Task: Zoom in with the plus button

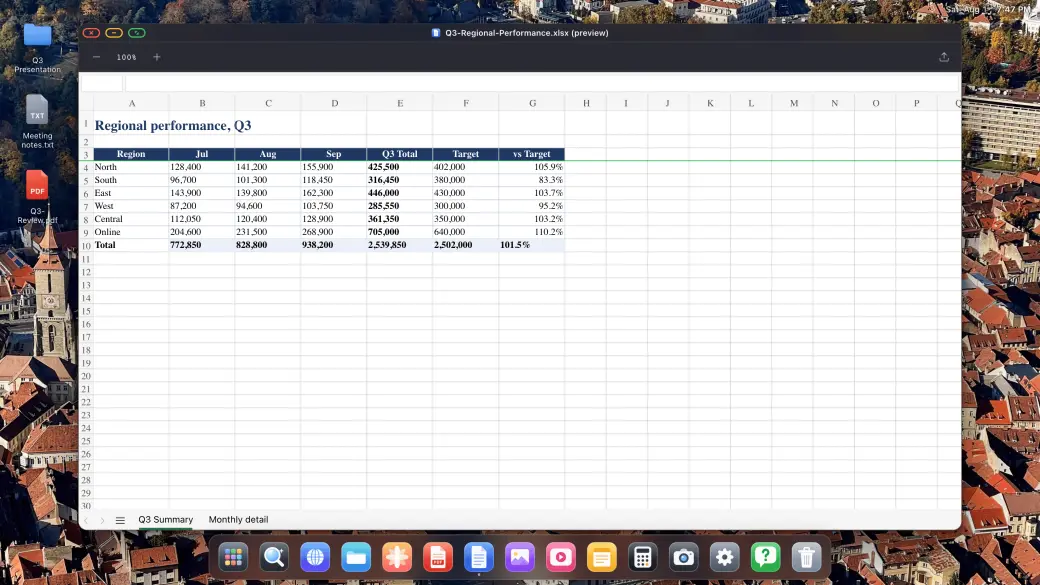Action: (157, 57)
